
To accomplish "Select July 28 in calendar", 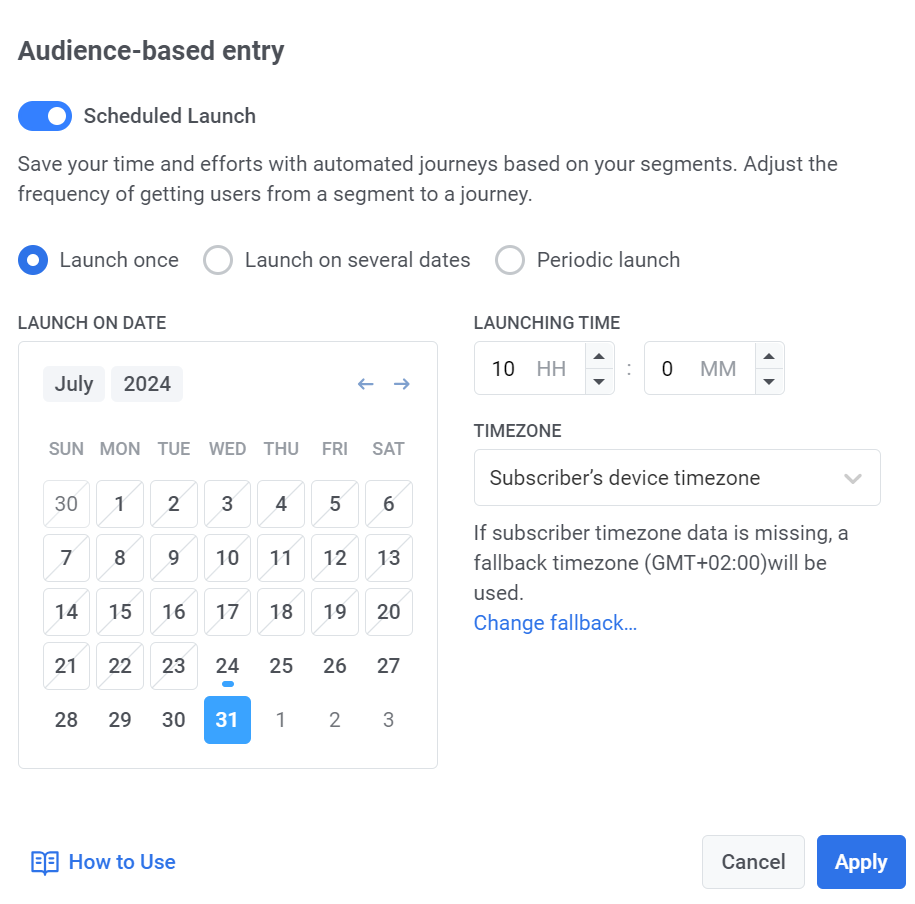I will point(67,720).
